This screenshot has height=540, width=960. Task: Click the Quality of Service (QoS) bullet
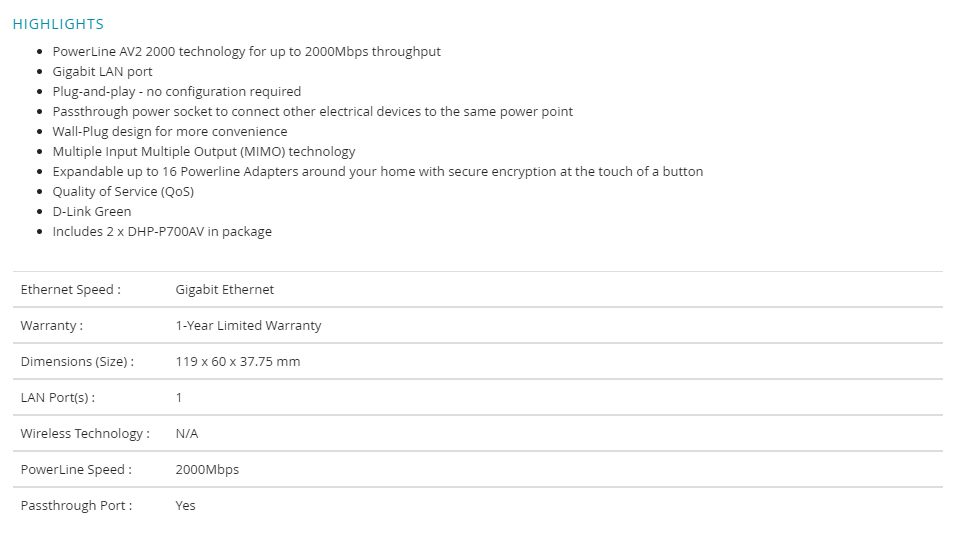[x=123, y=192]
